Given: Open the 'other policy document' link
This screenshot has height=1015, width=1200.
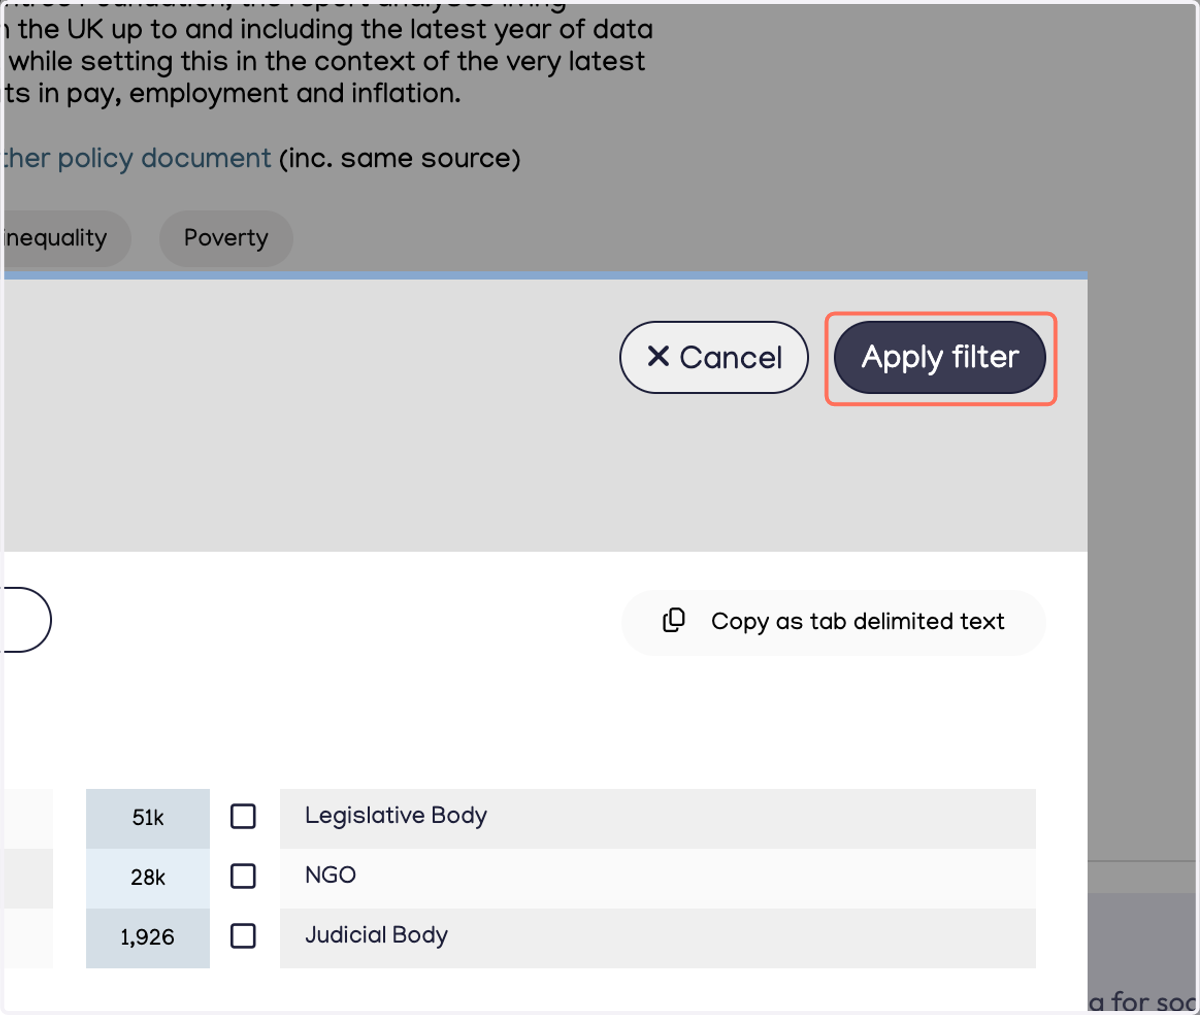Looking at the screenshot, I should [136, 158].
